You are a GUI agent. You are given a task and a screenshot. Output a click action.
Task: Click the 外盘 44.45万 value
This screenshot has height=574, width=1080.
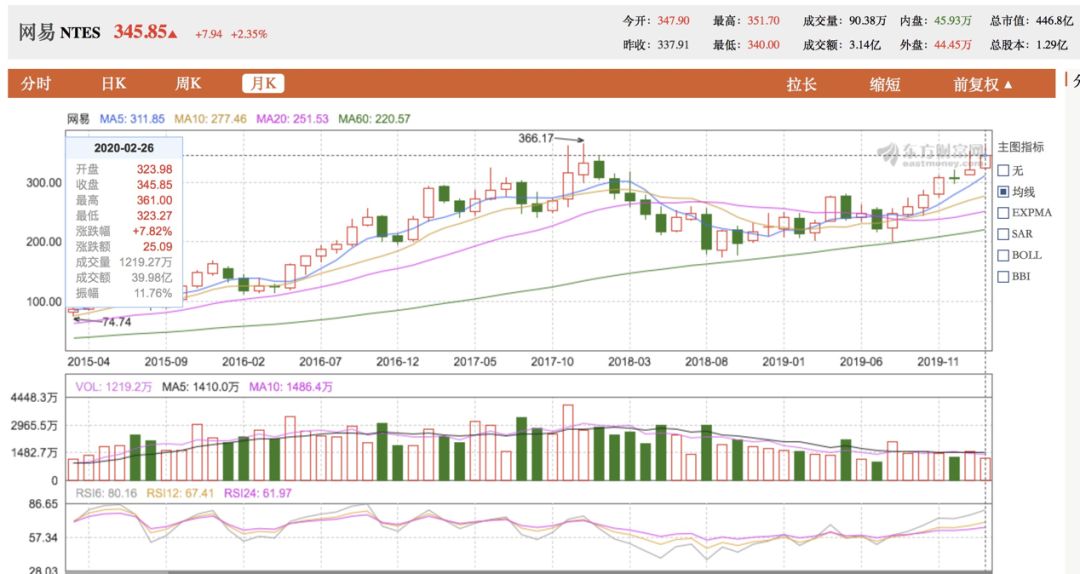[953, 45]
